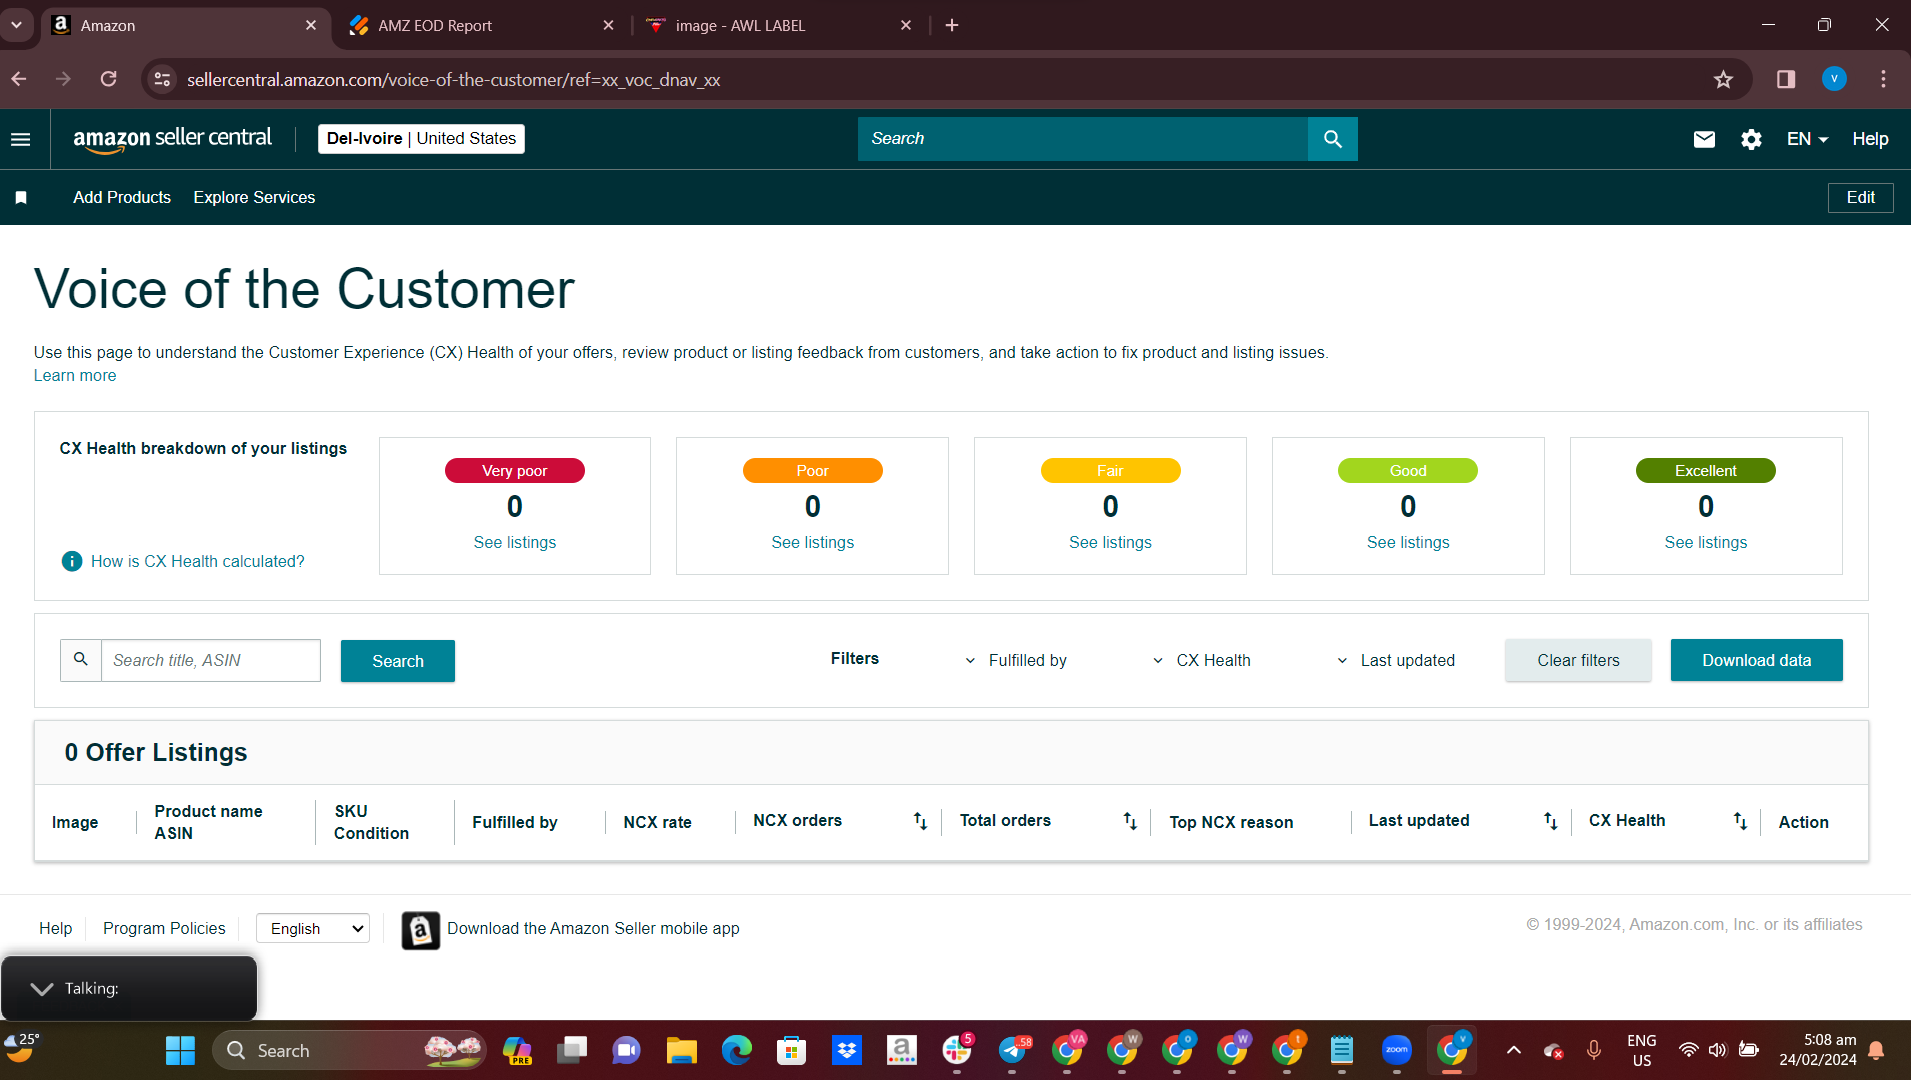
Task: Click the Download data button
Action: point(1756,661)
